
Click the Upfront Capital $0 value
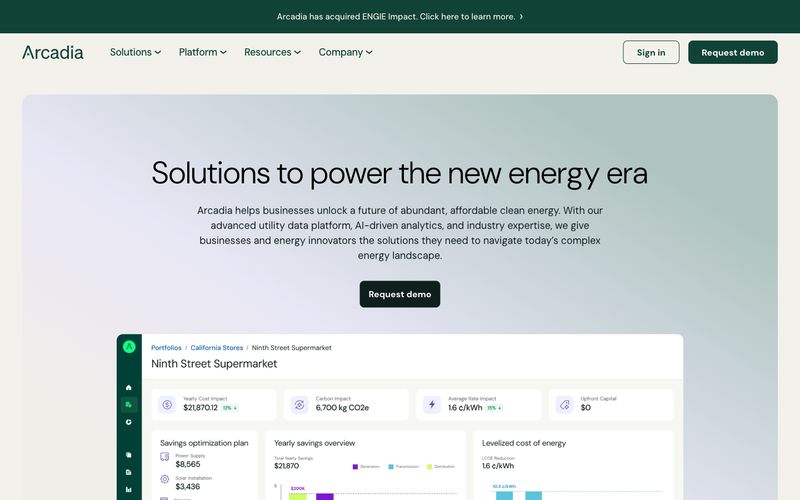586,408
